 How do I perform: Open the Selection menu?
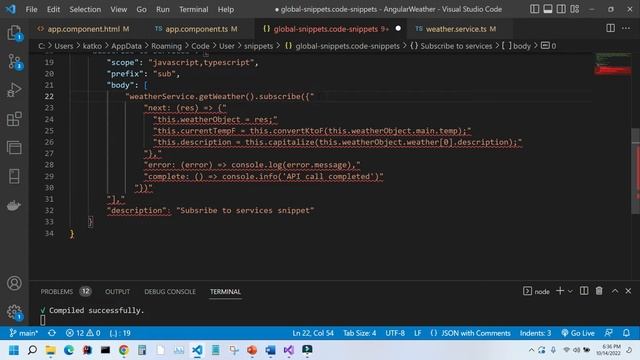click(x=85, y=9)
